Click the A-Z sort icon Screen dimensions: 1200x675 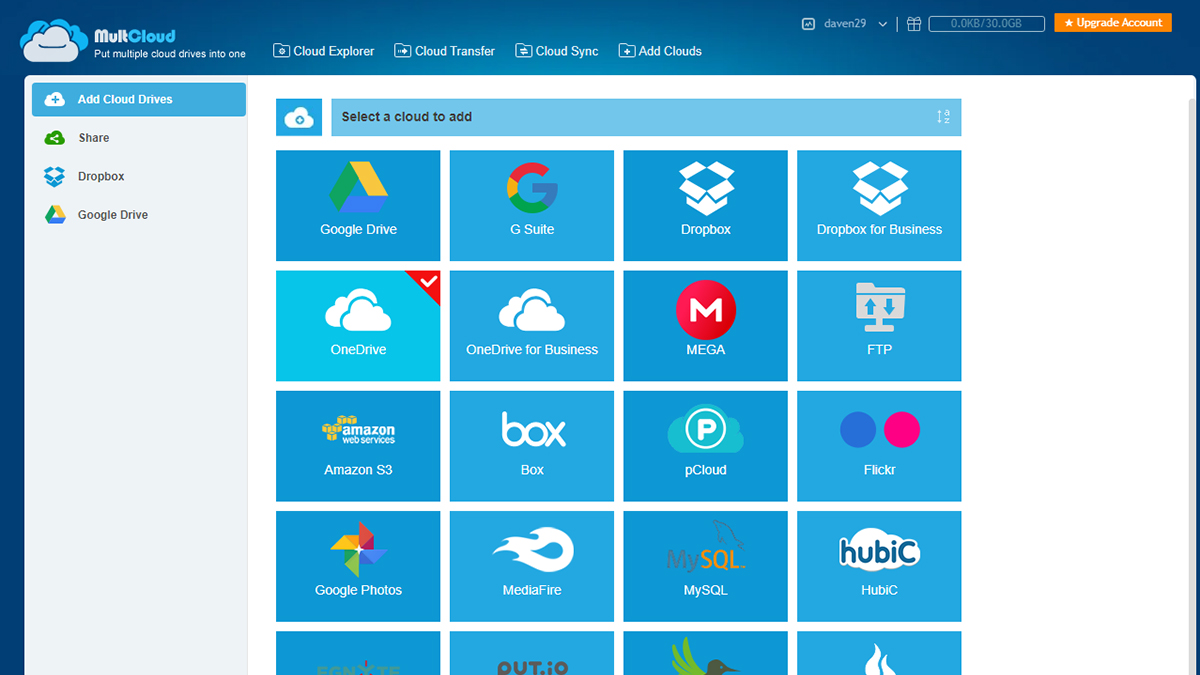coord(943,117)
